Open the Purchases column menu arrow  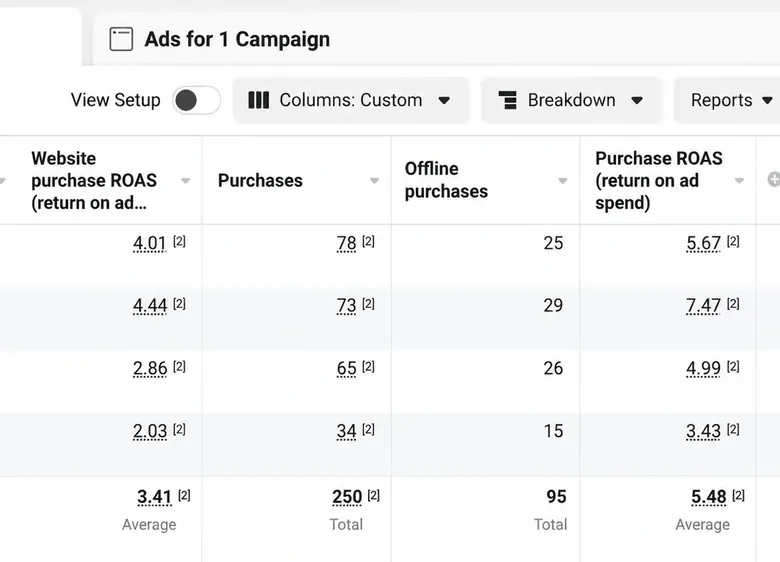(375, 181)
